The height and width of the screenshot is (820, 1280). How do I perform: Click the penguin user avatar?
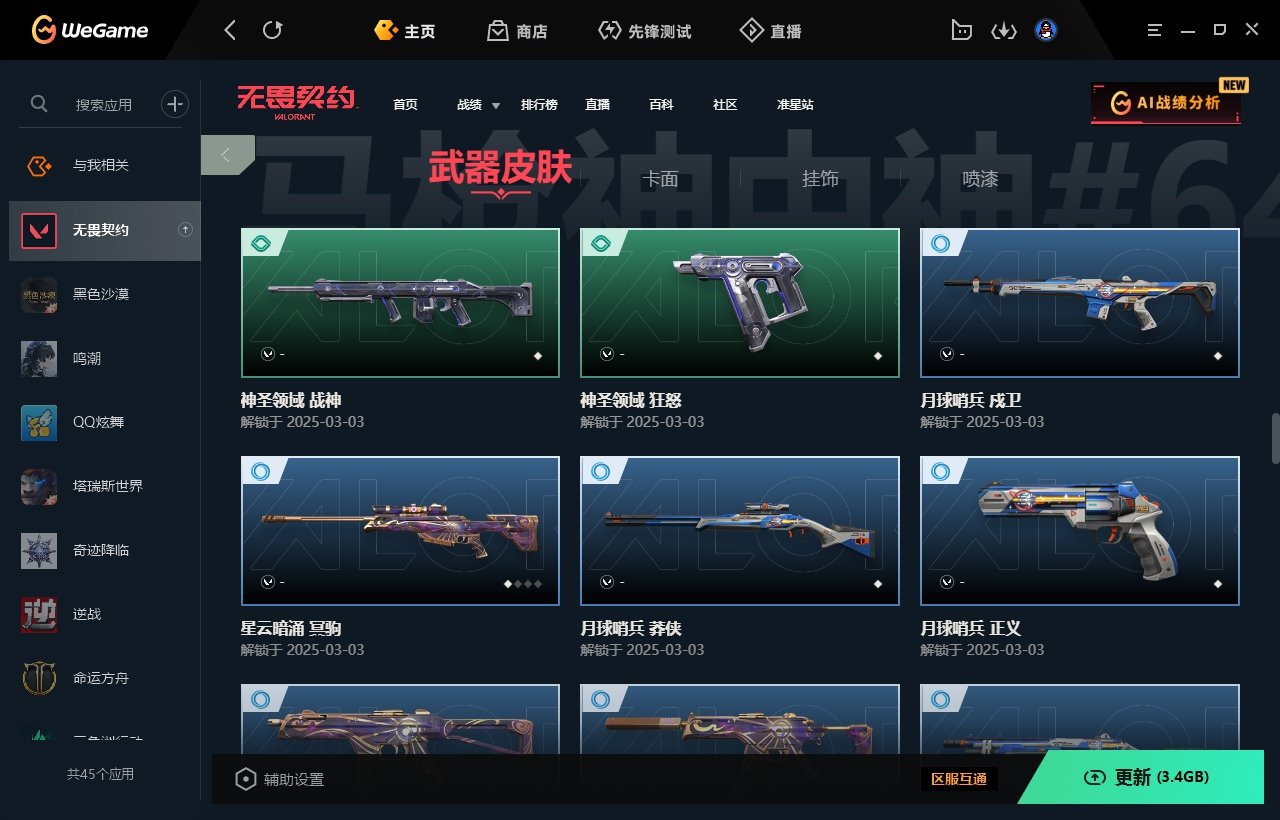click(x=1046, y=30)
